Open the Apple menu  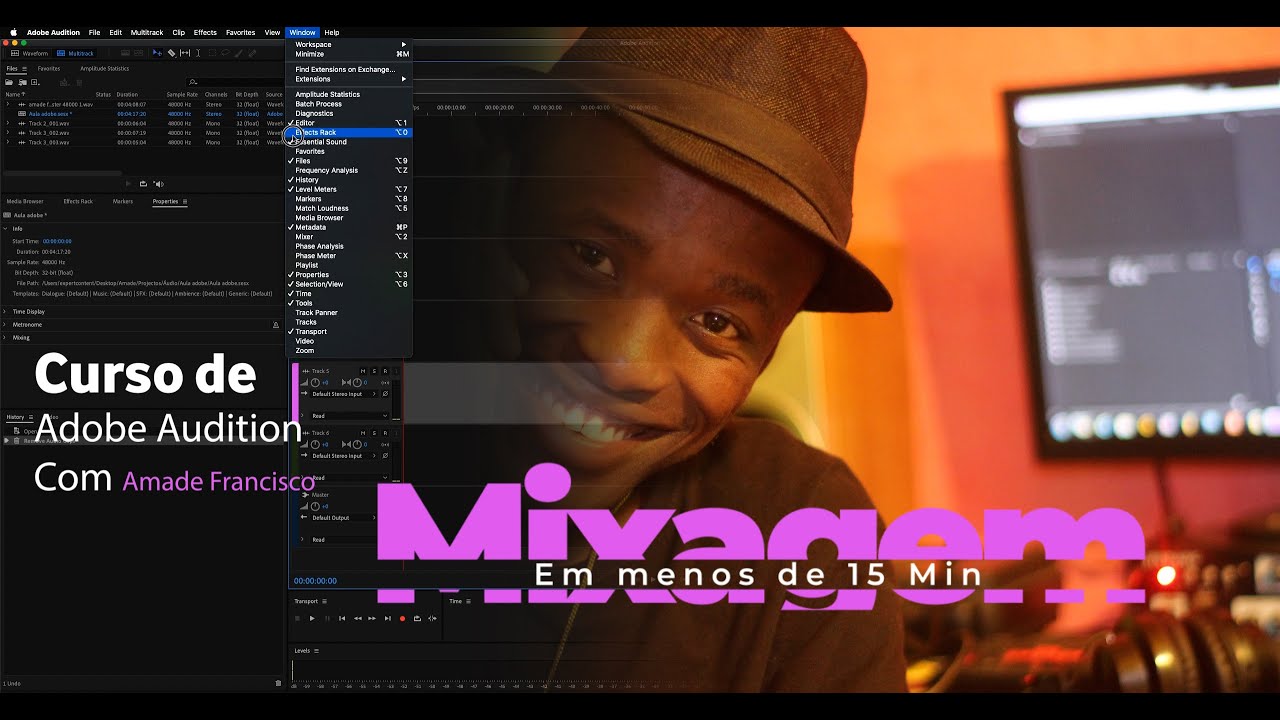pos(13,32)
